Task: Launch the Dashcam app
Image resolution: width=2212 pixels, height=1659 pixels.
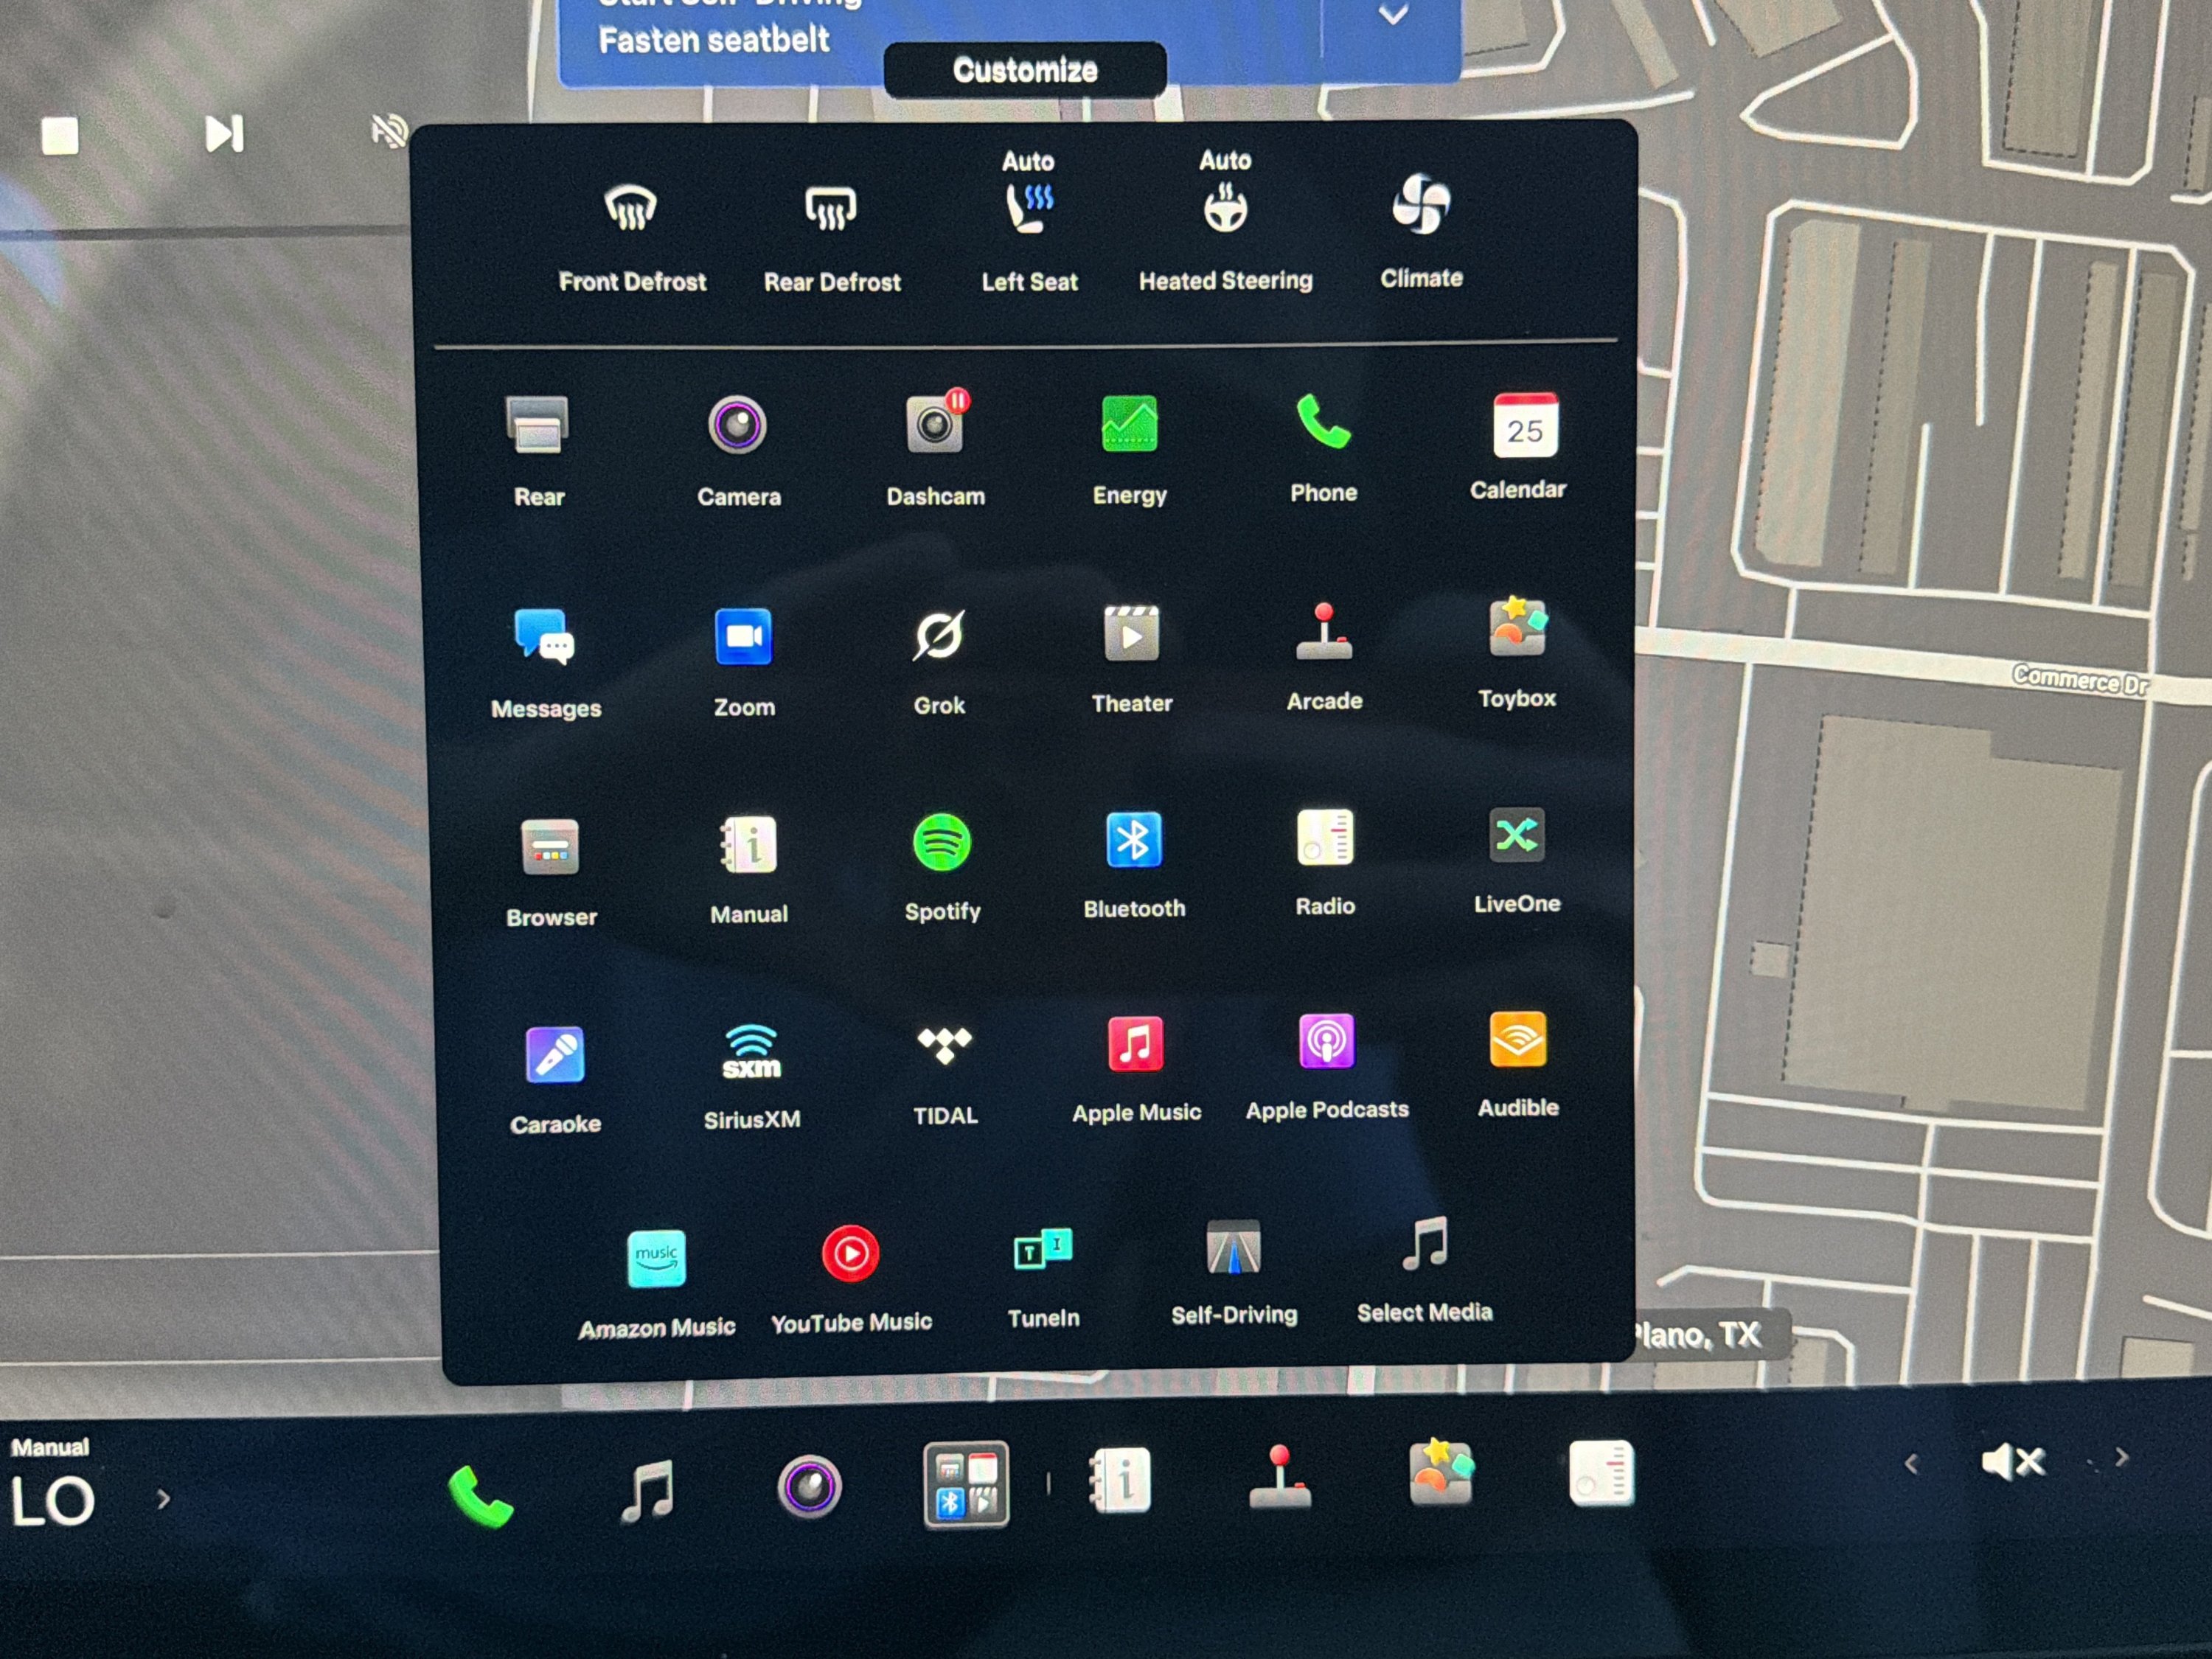Action: [937, 423]
